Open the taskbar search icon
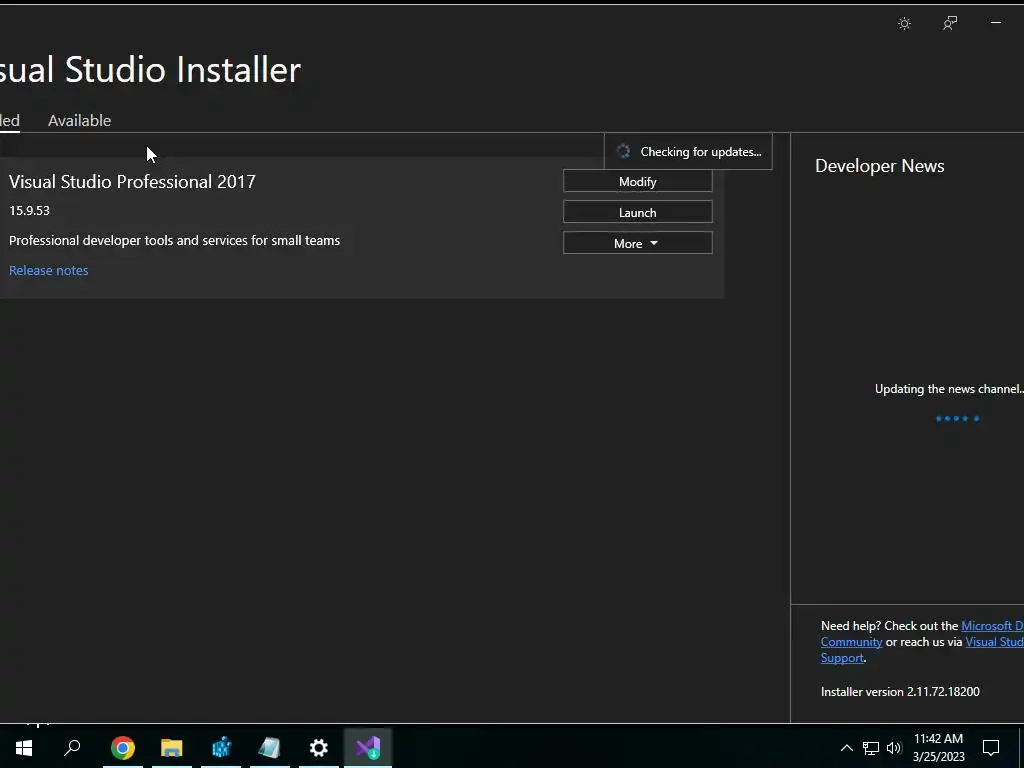This screenshot has width=1024, height=768. (72, 747)
